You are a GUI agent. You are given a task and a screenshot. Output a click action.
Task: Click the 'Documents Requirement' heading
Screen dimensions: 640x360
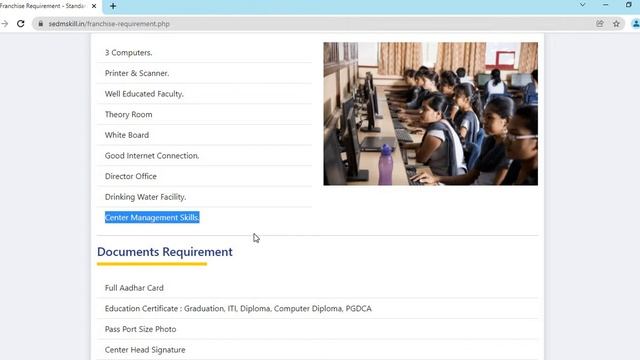coord(164,252)
